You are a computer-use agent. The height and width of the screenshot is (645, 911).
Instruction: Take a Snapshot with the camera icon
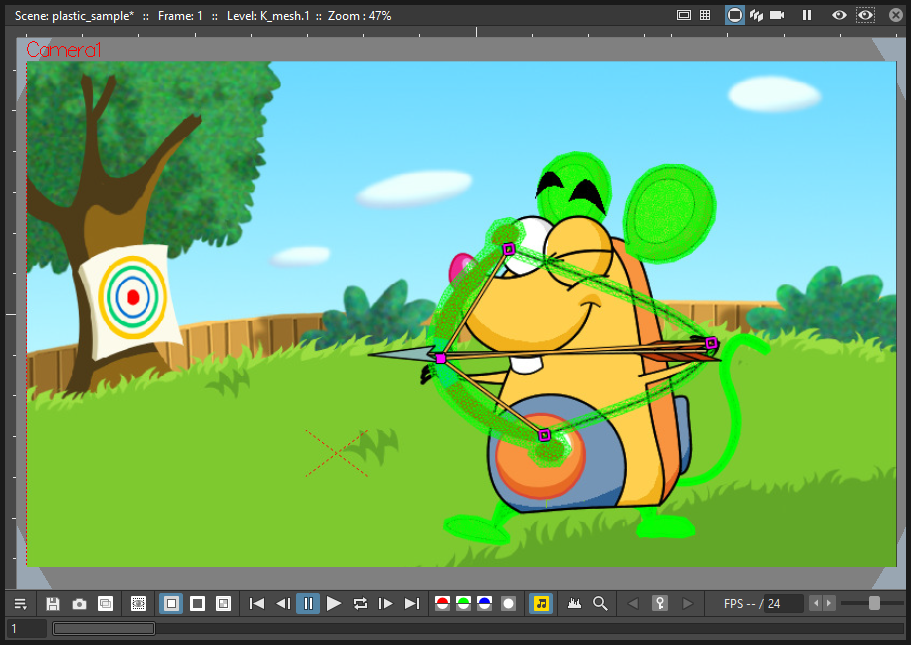pos(80,604)
